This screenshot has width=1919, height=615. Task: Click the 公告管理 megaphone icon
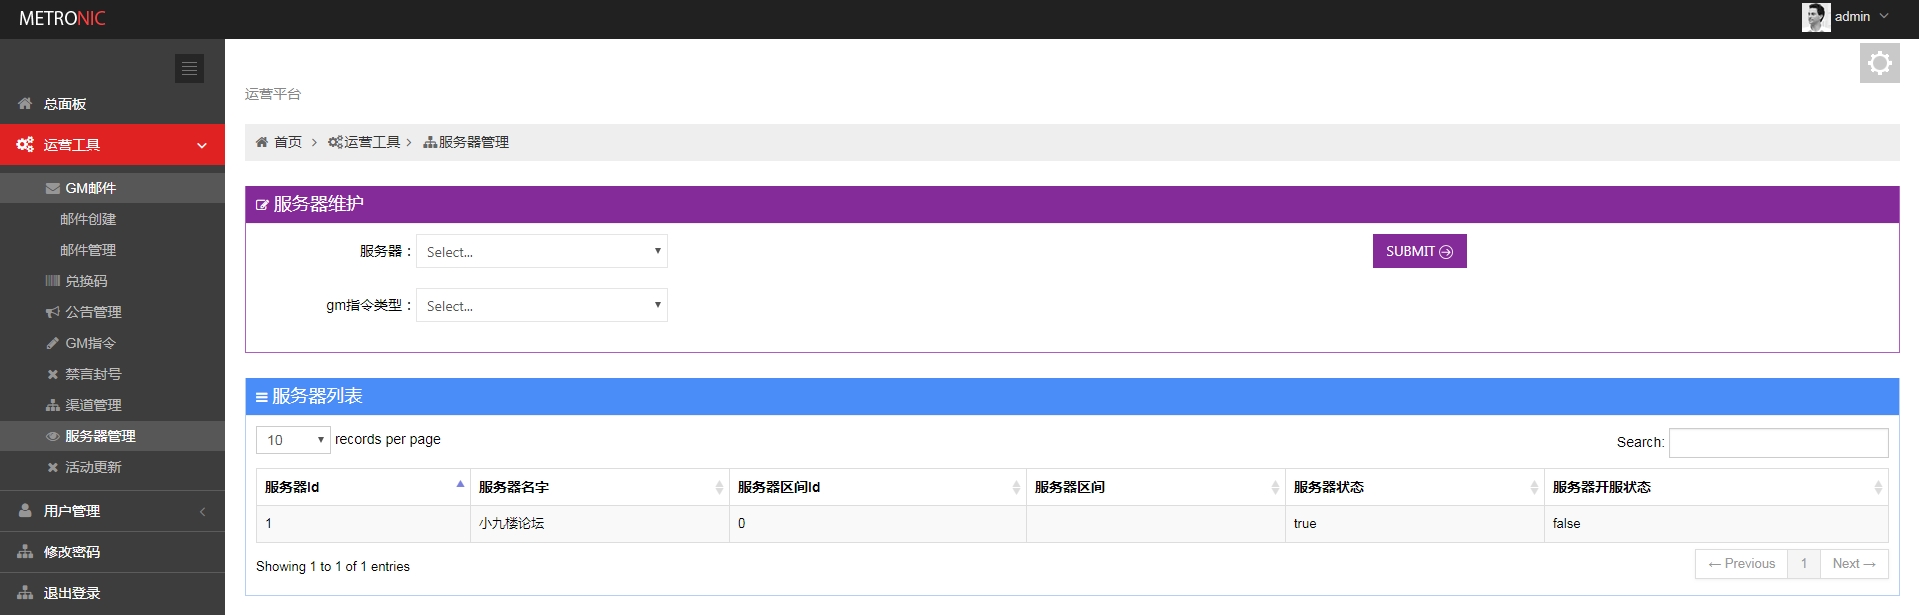pos(52,312)
